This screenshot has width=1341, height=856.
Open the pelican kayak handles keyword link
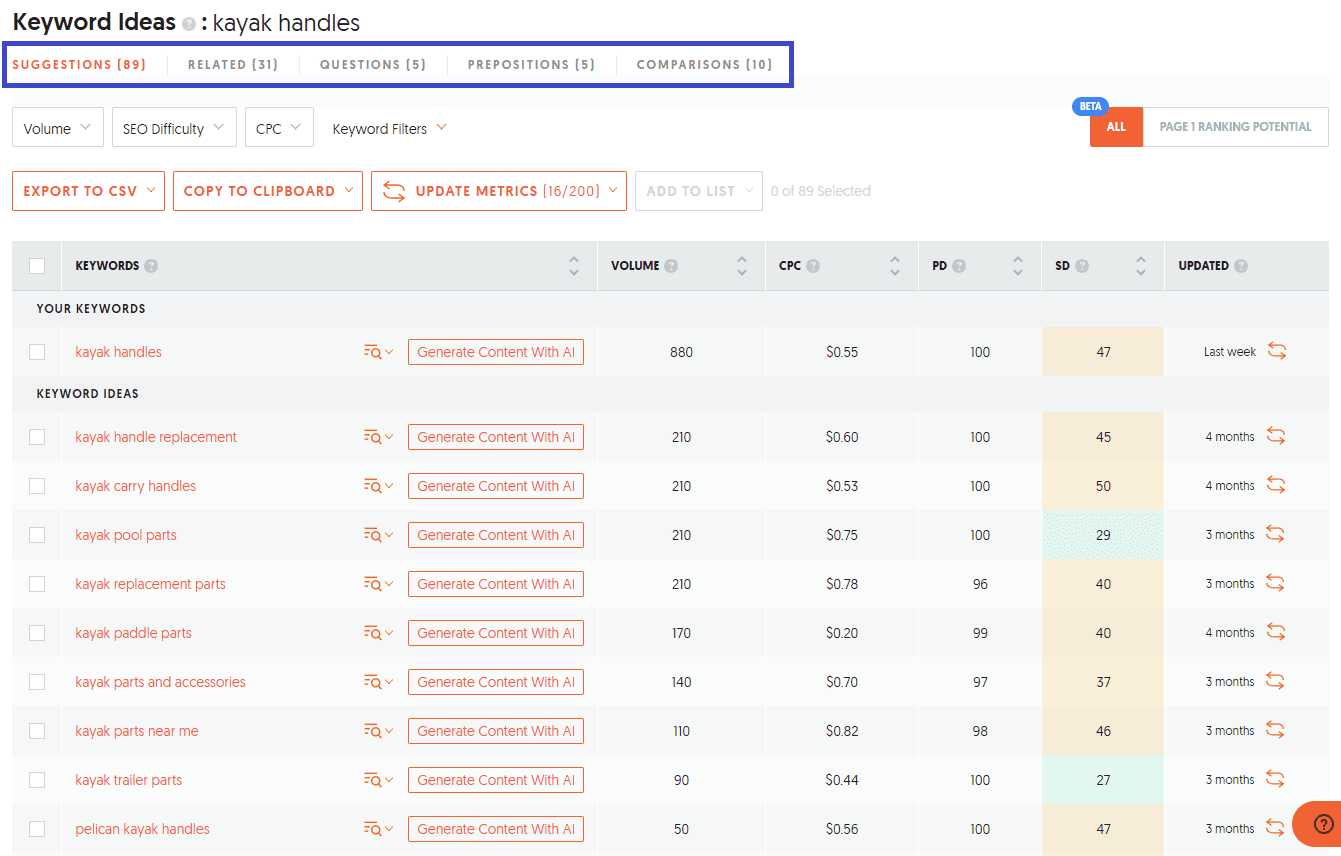[143, 829]
